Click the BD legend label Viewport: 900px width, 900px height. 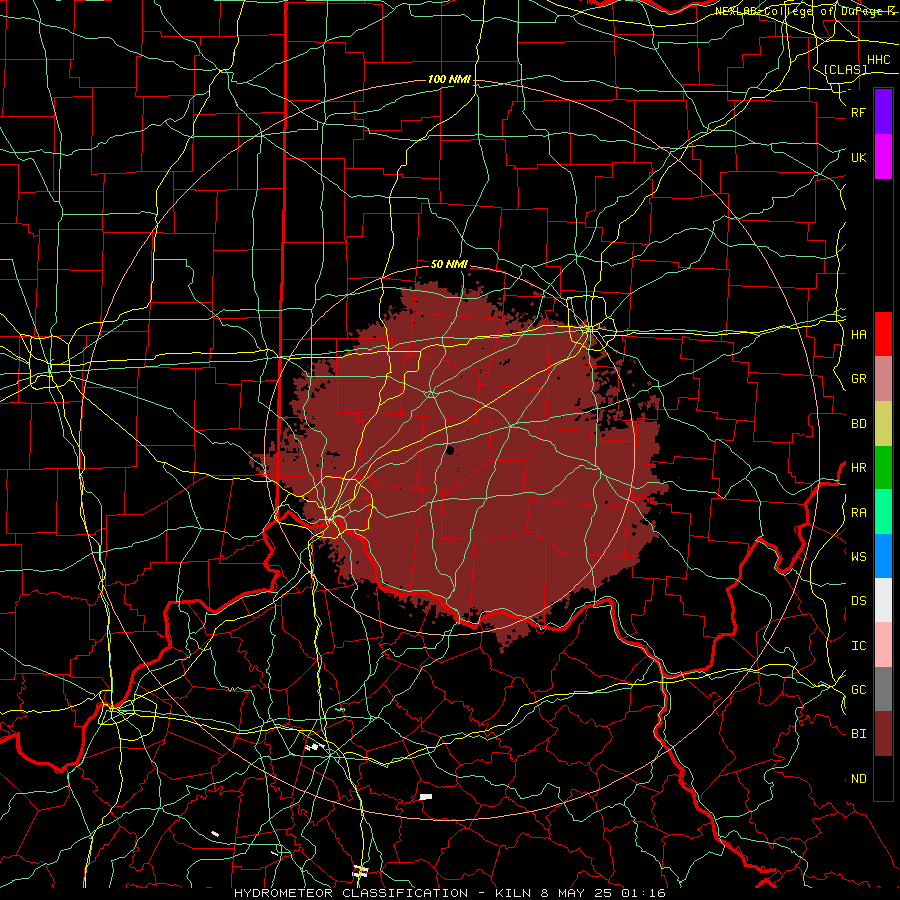tap(858, 424)
